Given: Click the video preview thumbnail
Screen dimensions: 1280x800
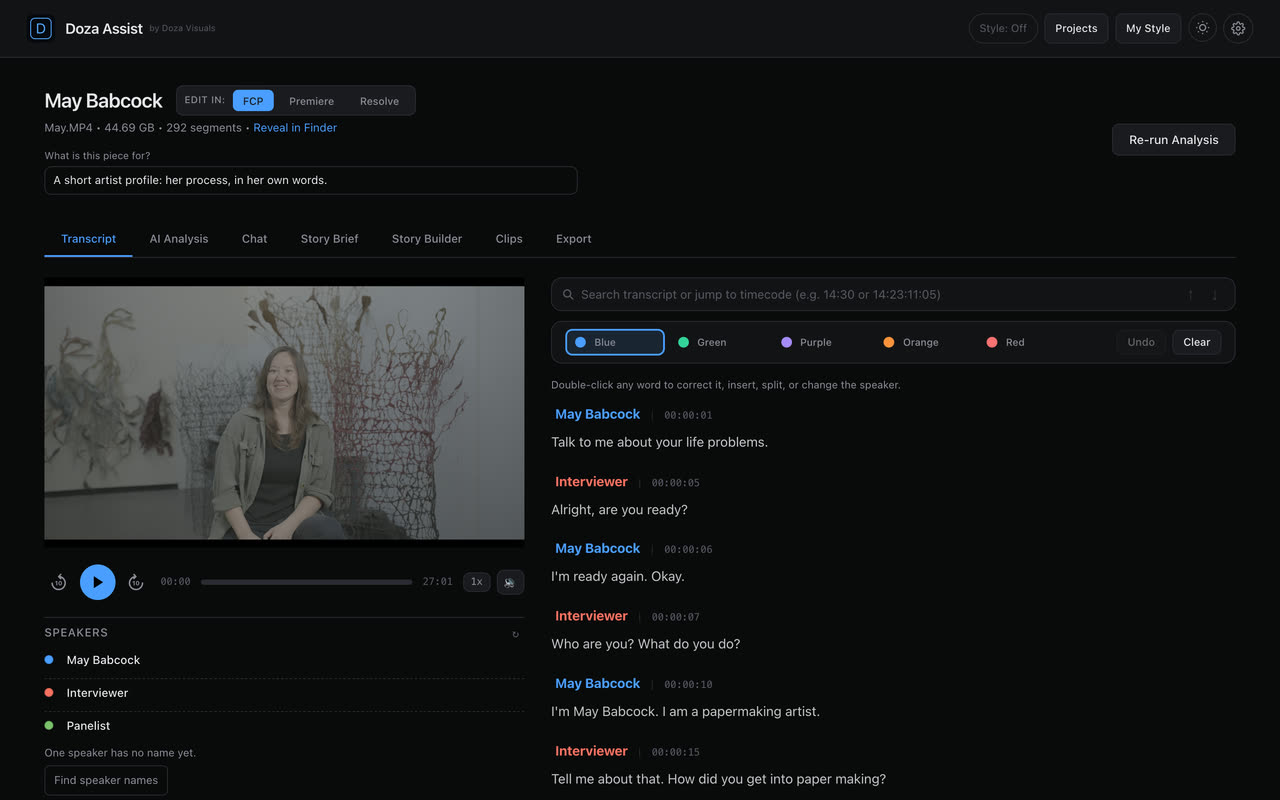Looking at the screenshot, I should pos(284,413).
